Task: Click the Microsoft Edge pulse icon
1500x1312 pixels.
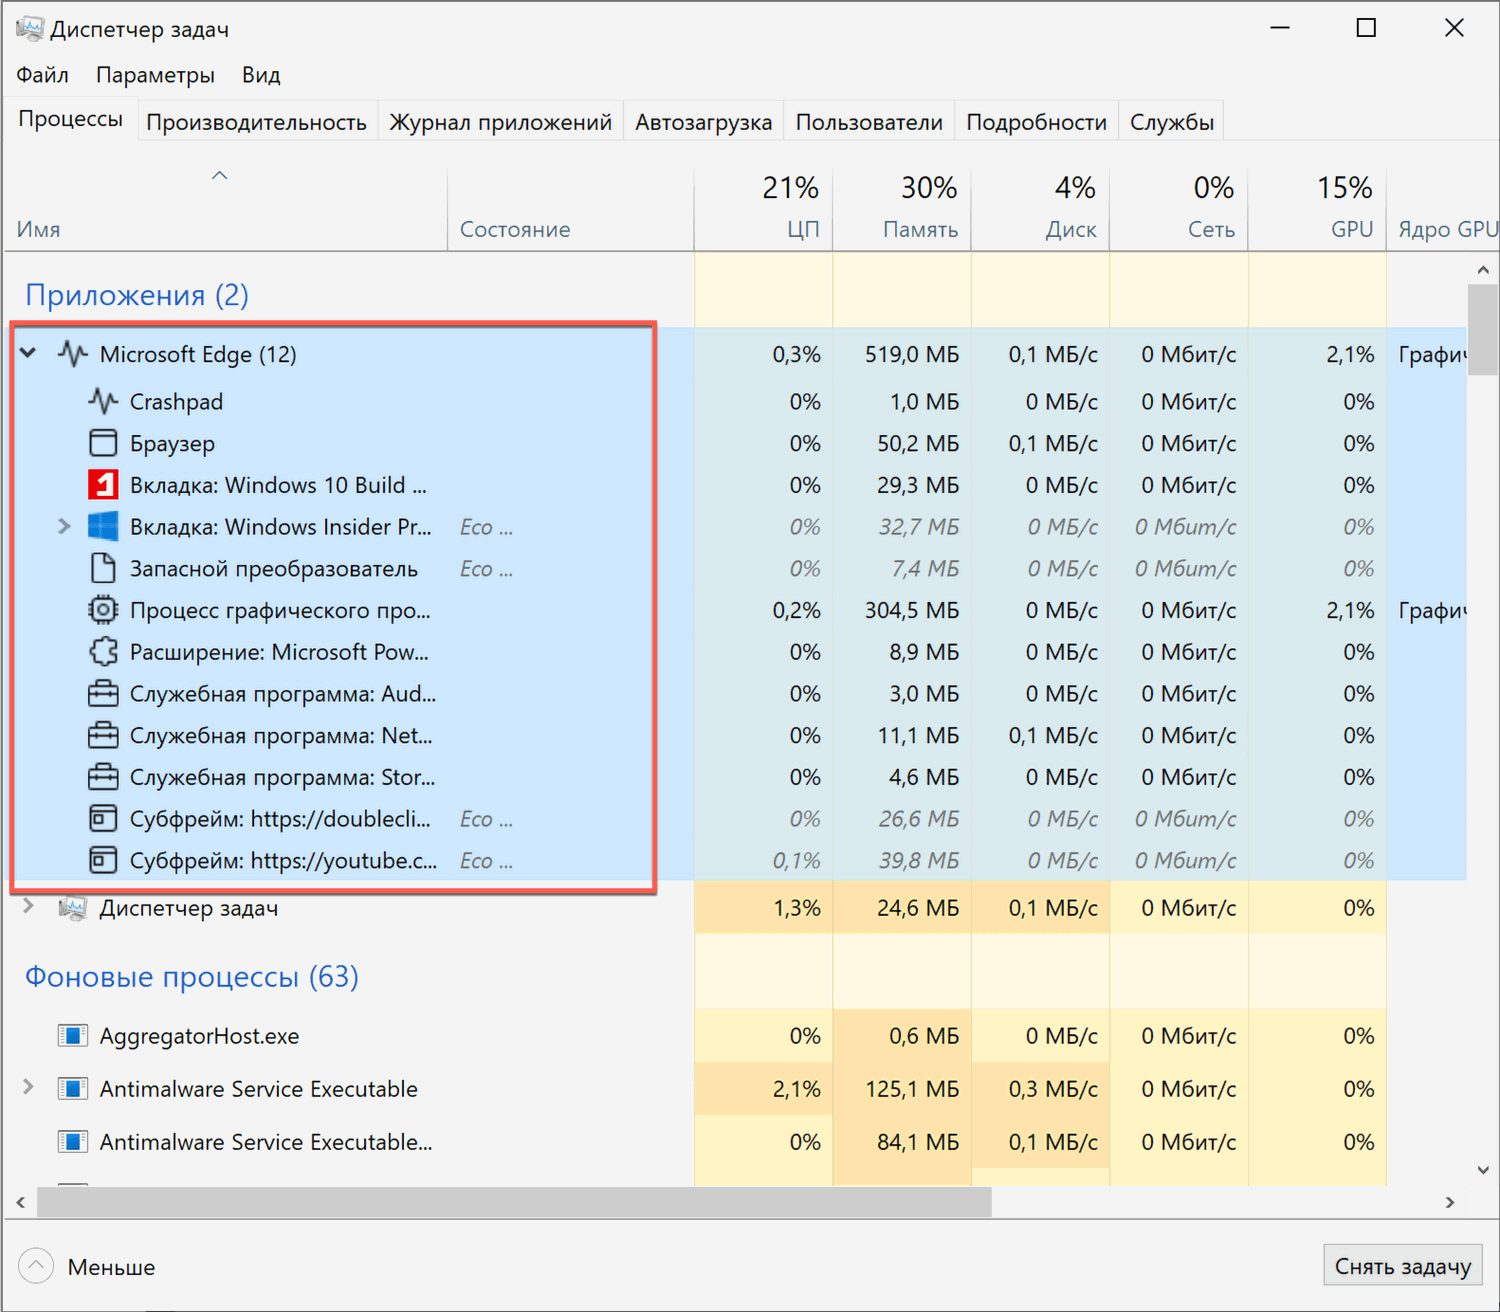Action: tap(73, 354)
